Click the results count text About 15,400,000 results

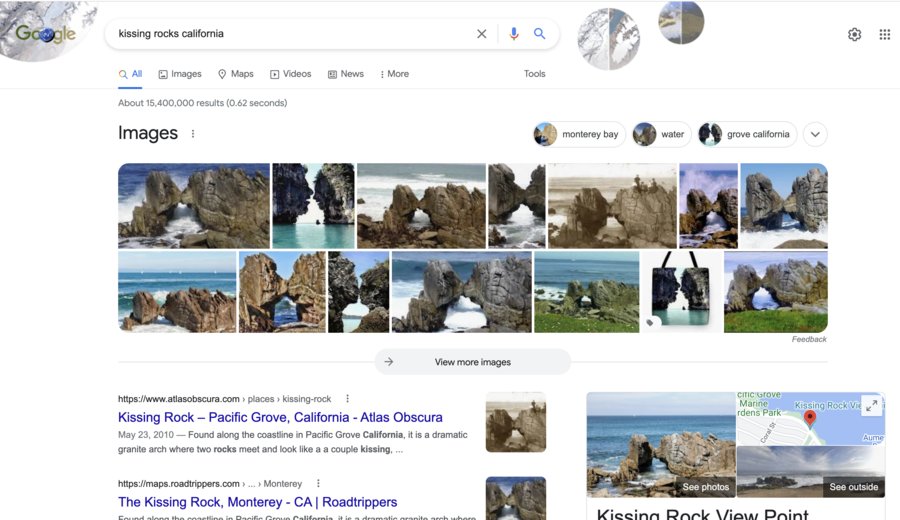(203, 103)
